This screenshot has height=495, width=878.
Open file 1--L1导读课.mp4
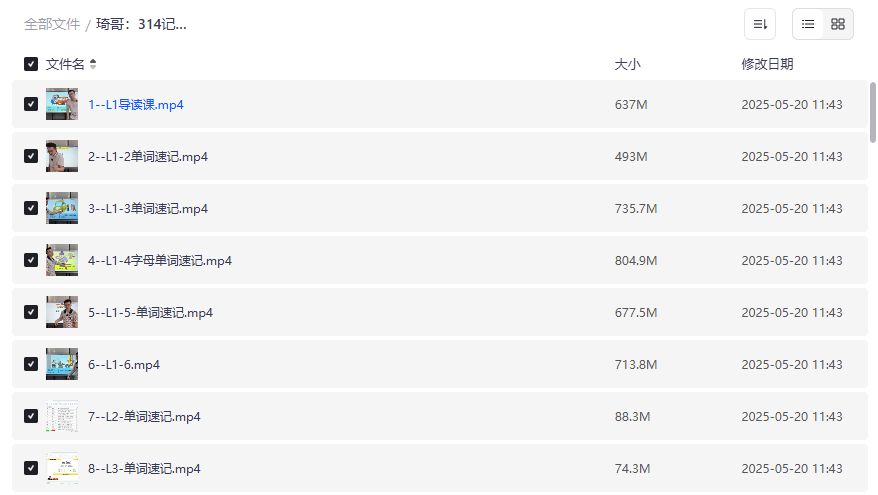[x=136, y=104]
